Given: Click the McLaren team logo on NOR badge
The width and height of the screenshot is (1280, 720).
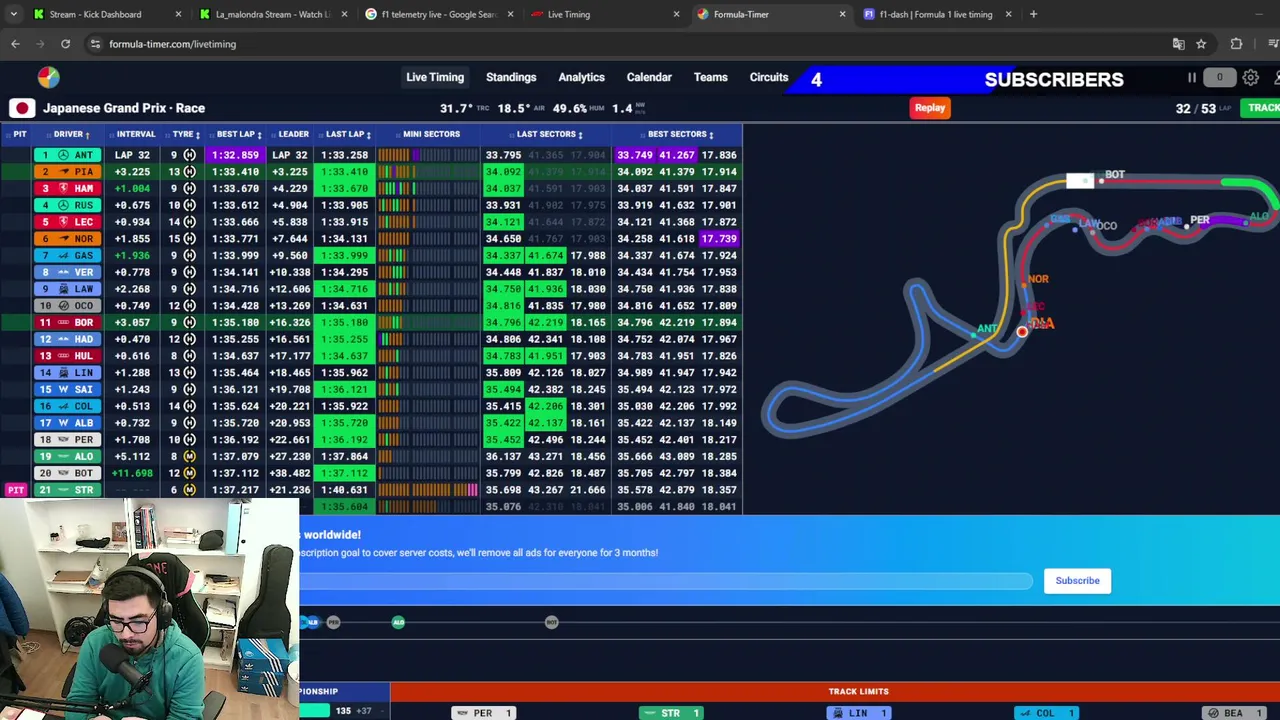Looking at the screenshot, I should pyautogui.click(x=63, y=239).
